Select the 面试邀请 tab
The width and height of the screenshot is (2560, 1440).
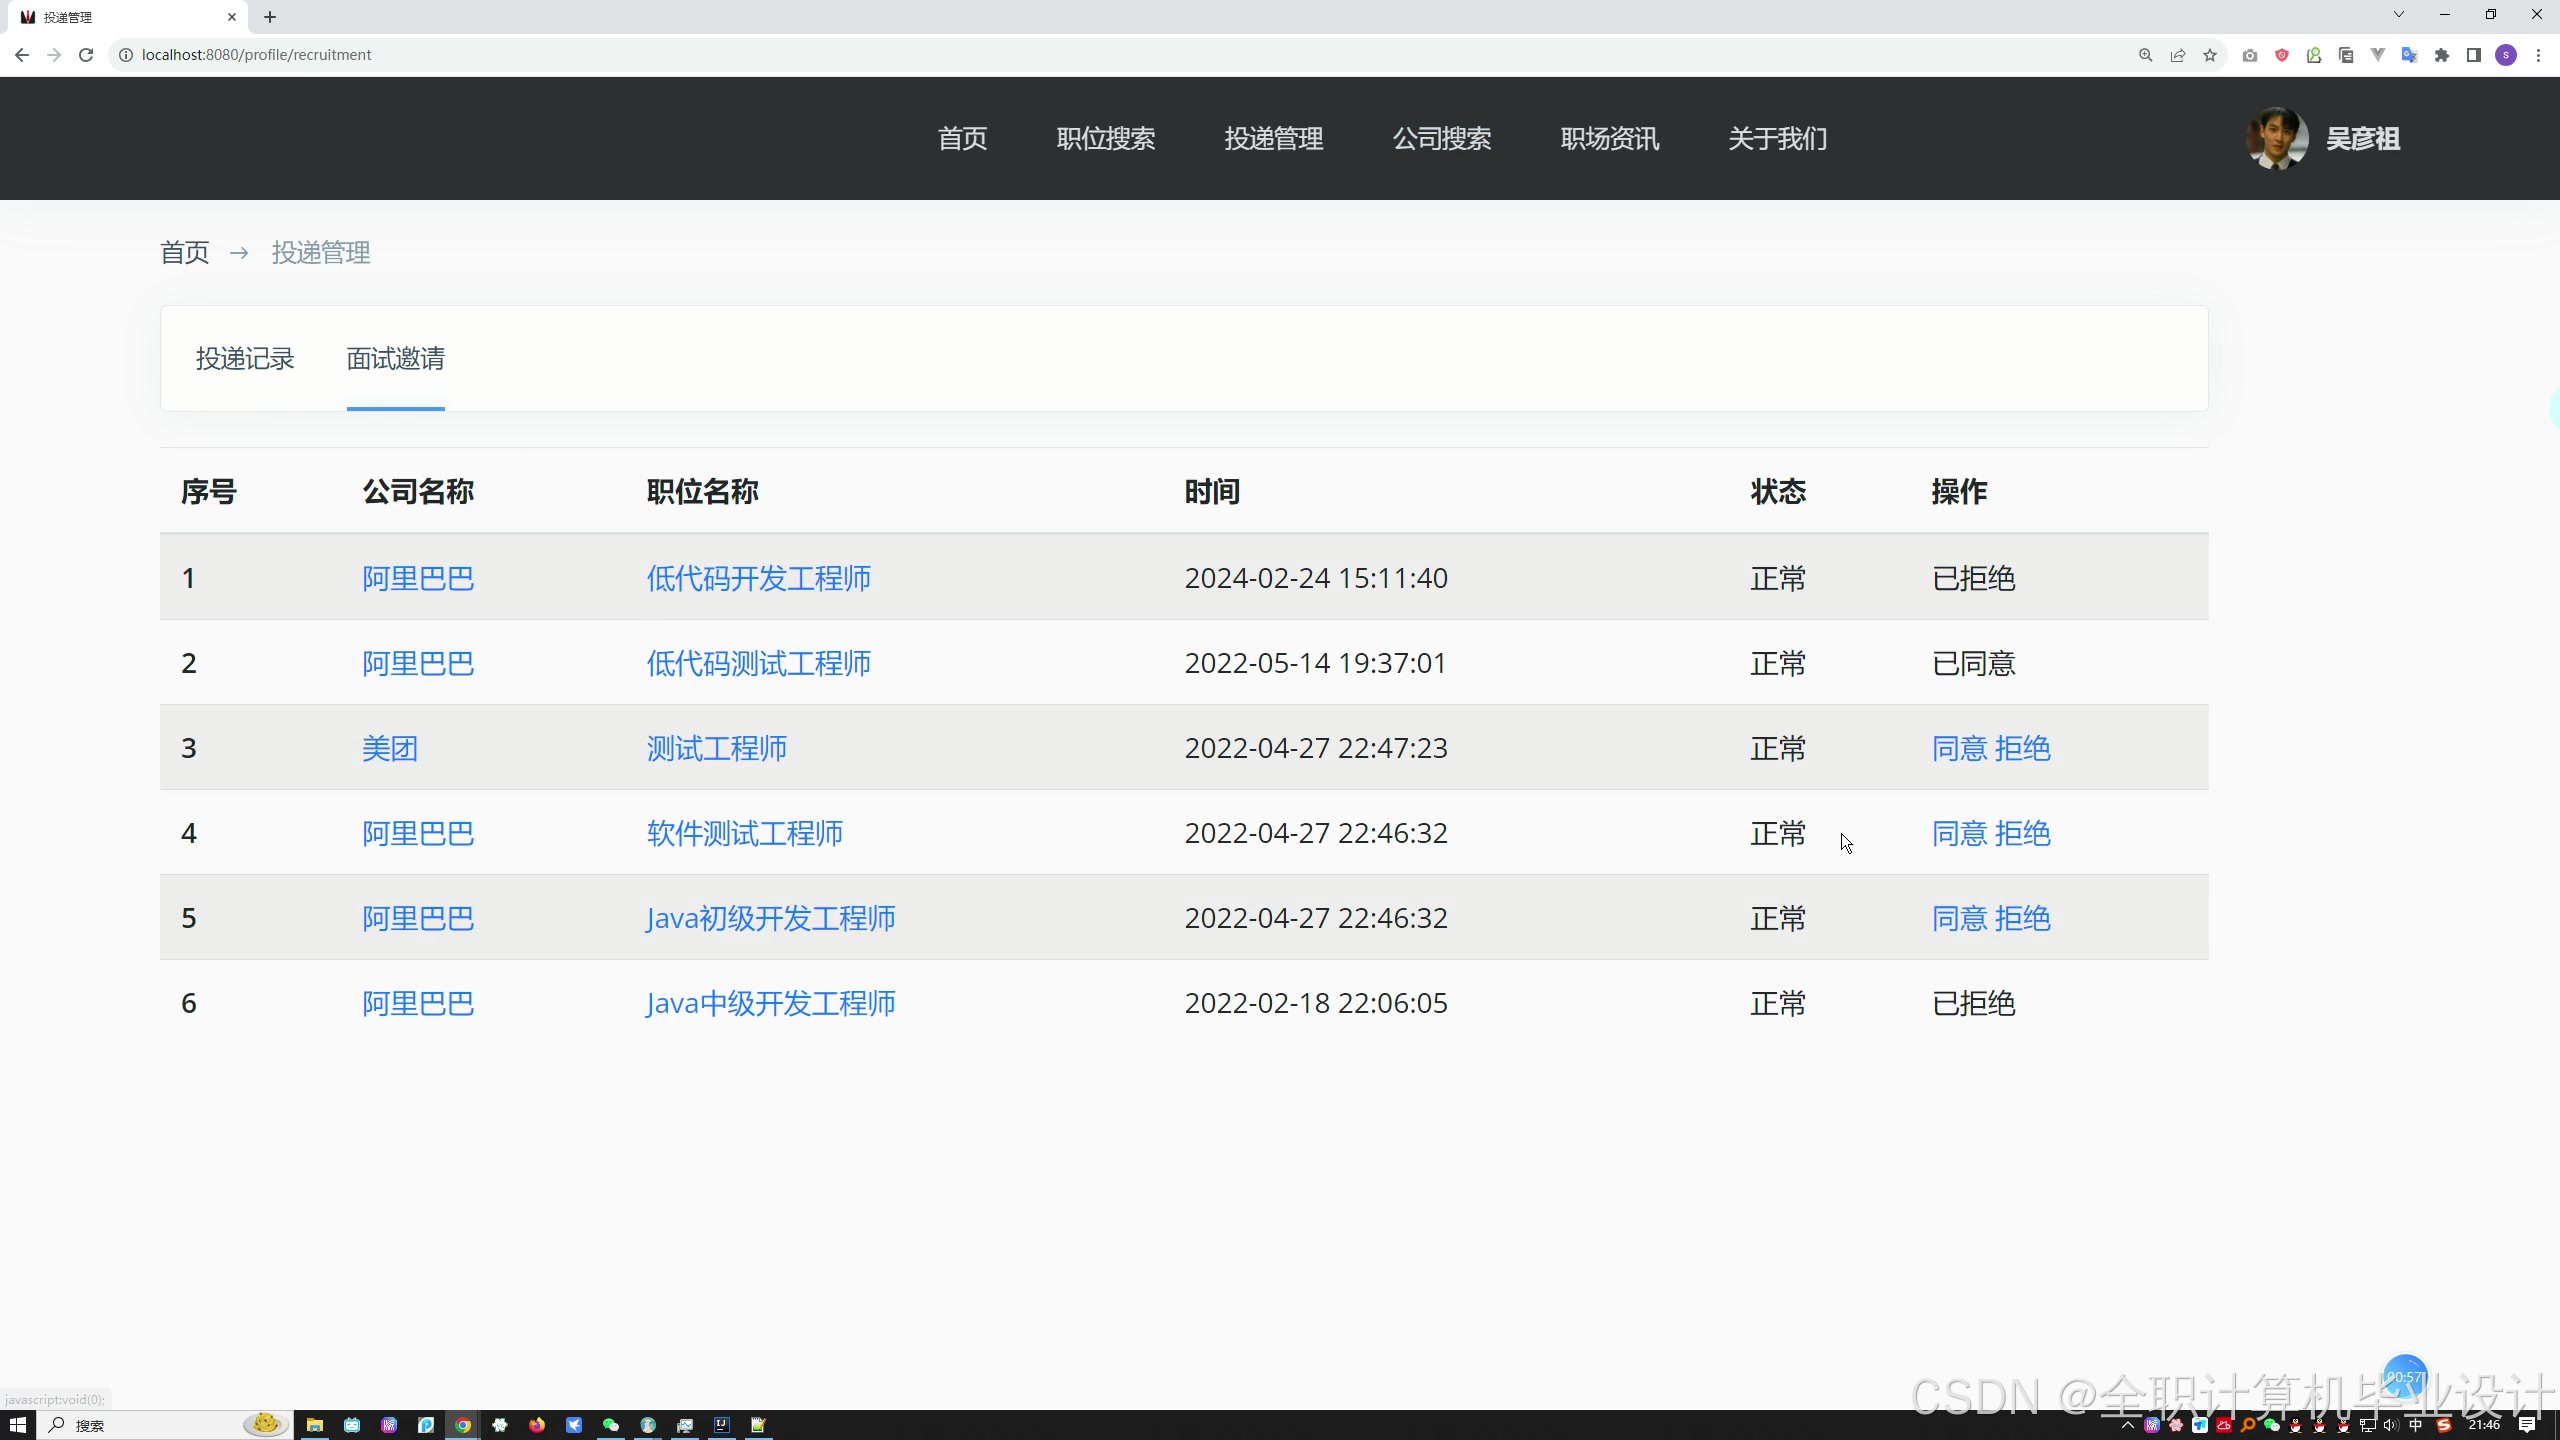click(x=395, y=358)
